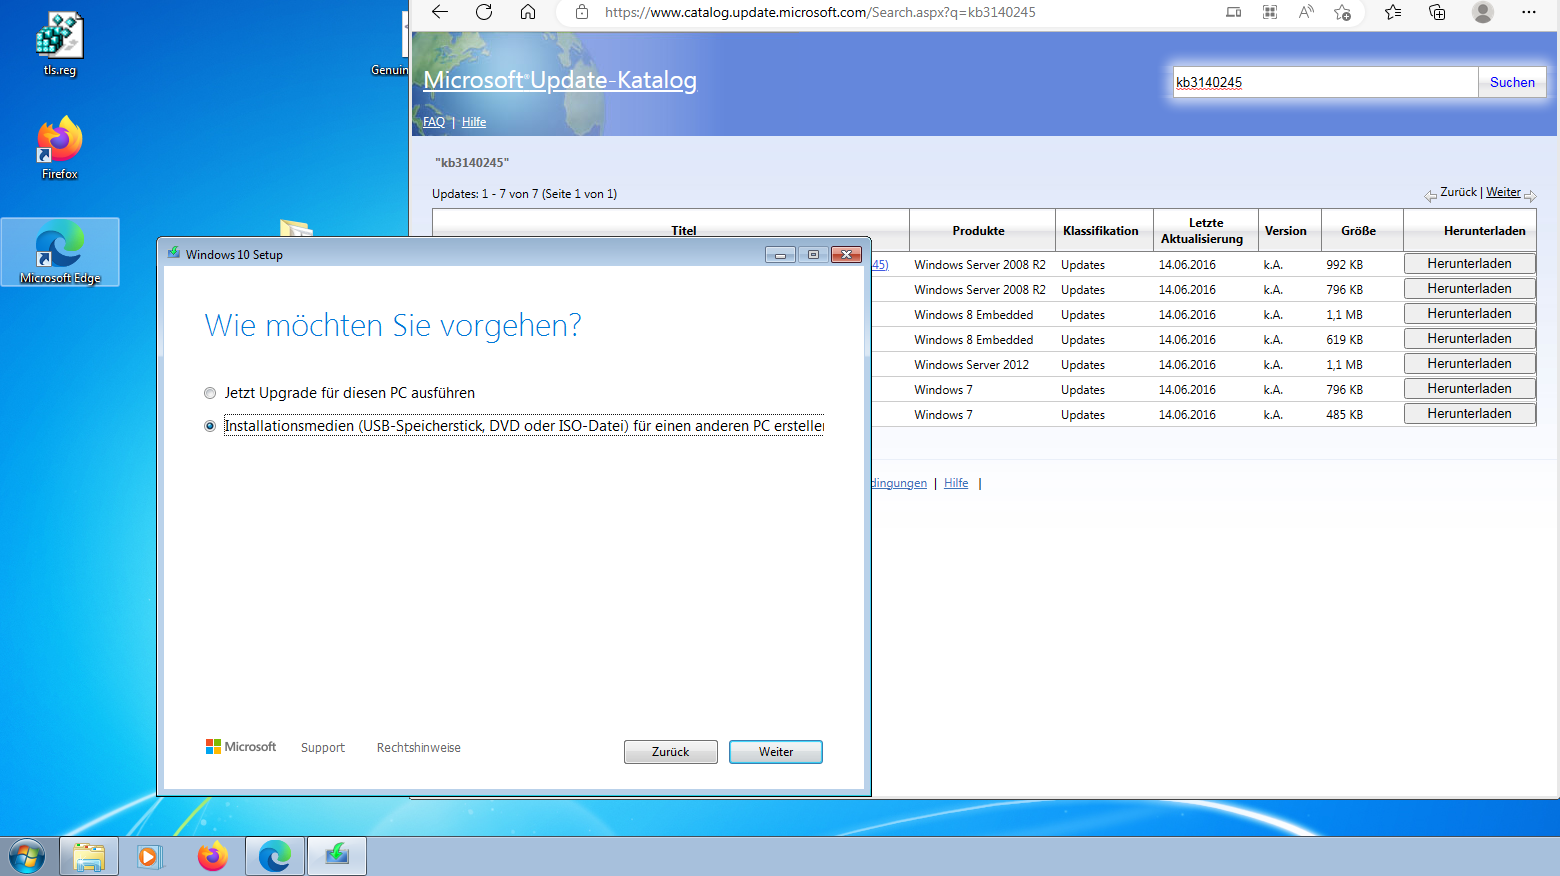The width and height of the screenshot is (1560, 876).
Task: Open the read aloud icon in address bar
Action: click(x=1306, y=12)
